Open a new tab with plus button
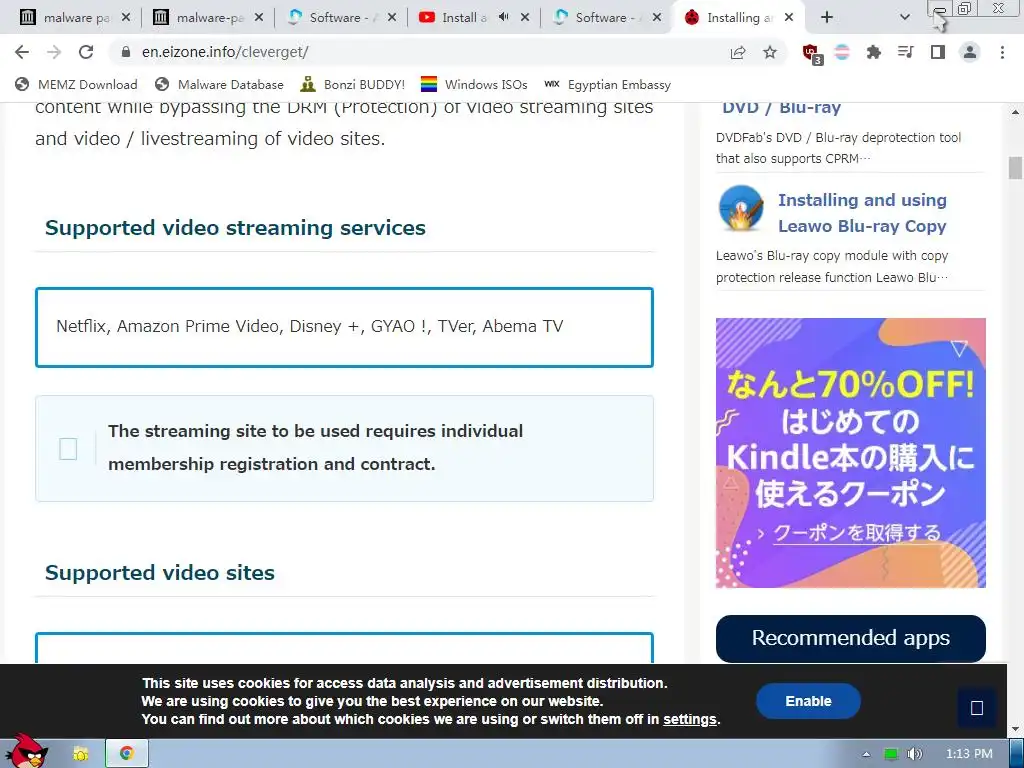The width and height of the screenshot is (1024, 768). click(x=827, y=18)
